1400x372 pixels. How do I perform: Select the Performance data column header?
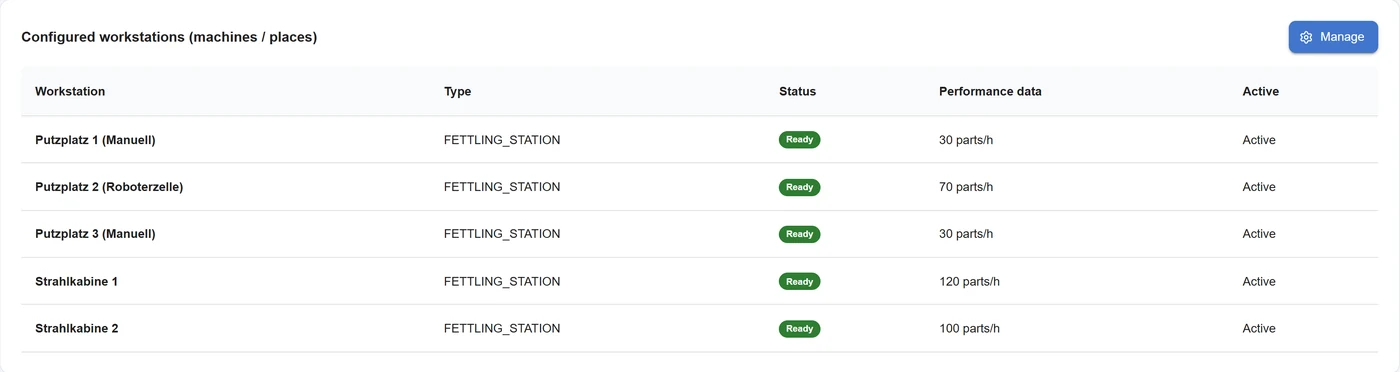point(990,91)
